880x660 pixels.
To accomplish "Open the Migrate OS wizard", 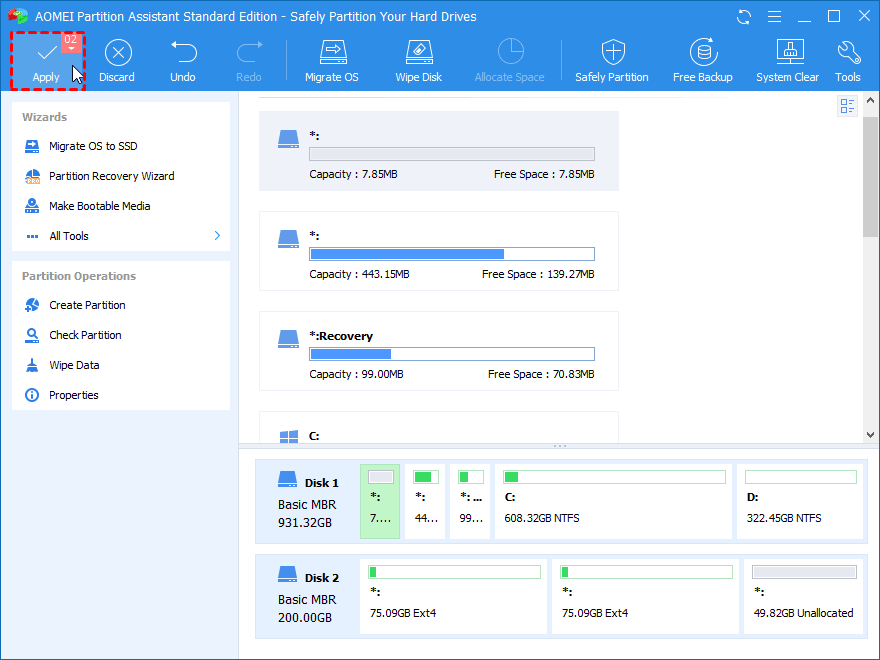I will click(332, 60).
